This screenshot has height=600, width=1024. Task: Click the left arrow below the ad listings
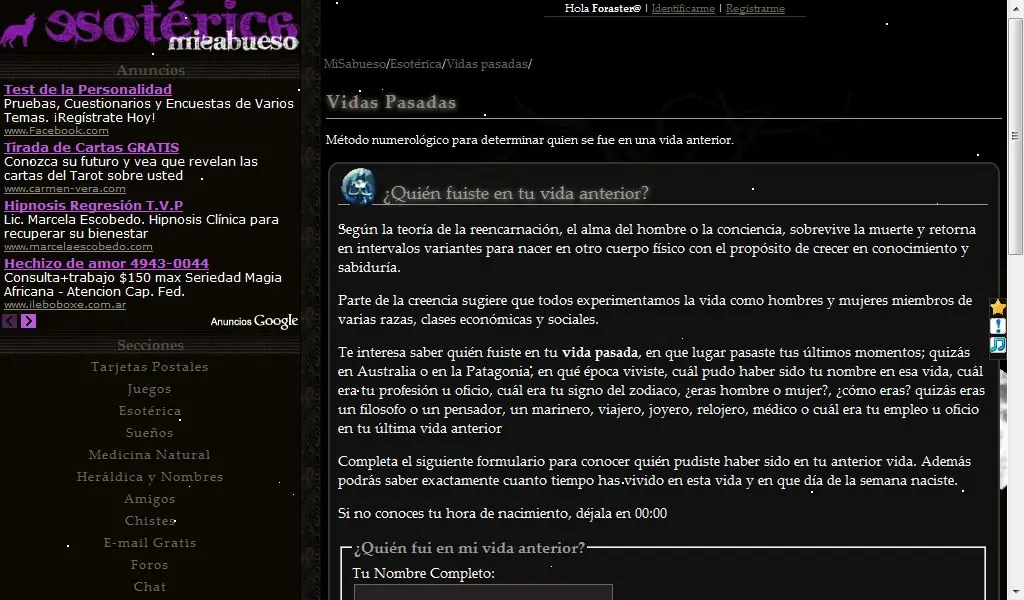tap(10, 322)
